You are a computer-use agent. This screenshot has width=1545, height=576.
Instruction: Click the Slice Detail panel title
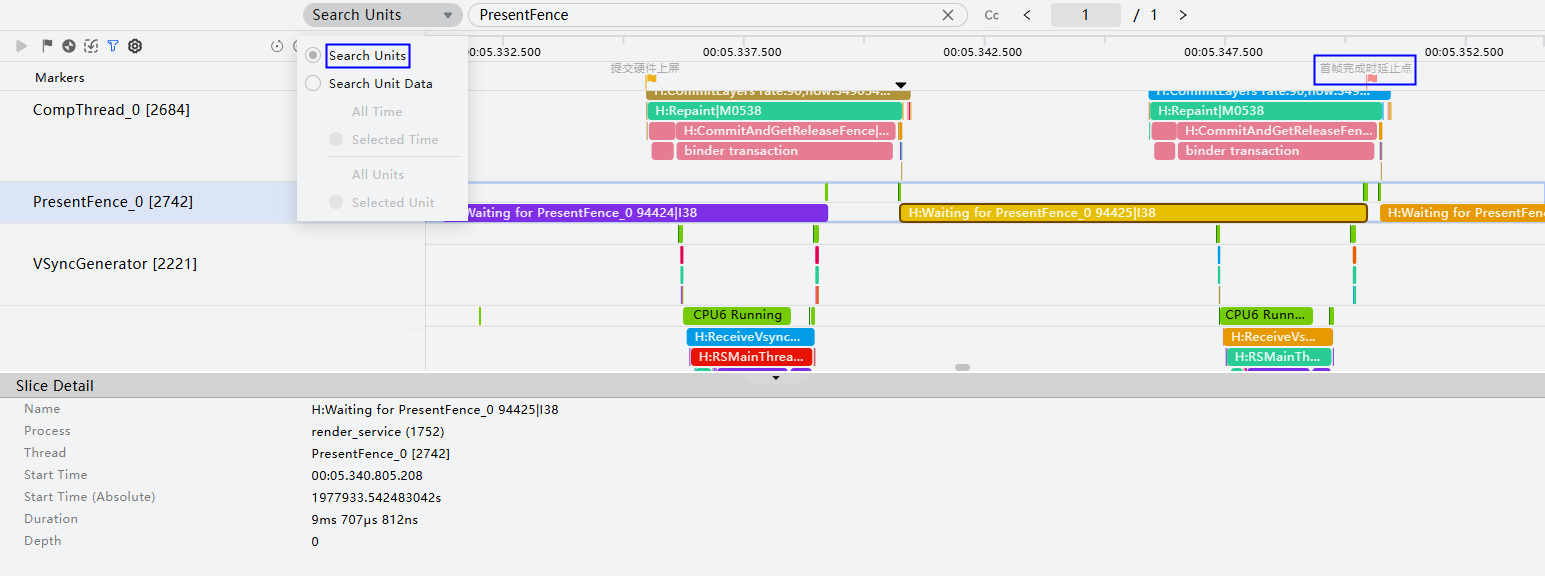55,386
